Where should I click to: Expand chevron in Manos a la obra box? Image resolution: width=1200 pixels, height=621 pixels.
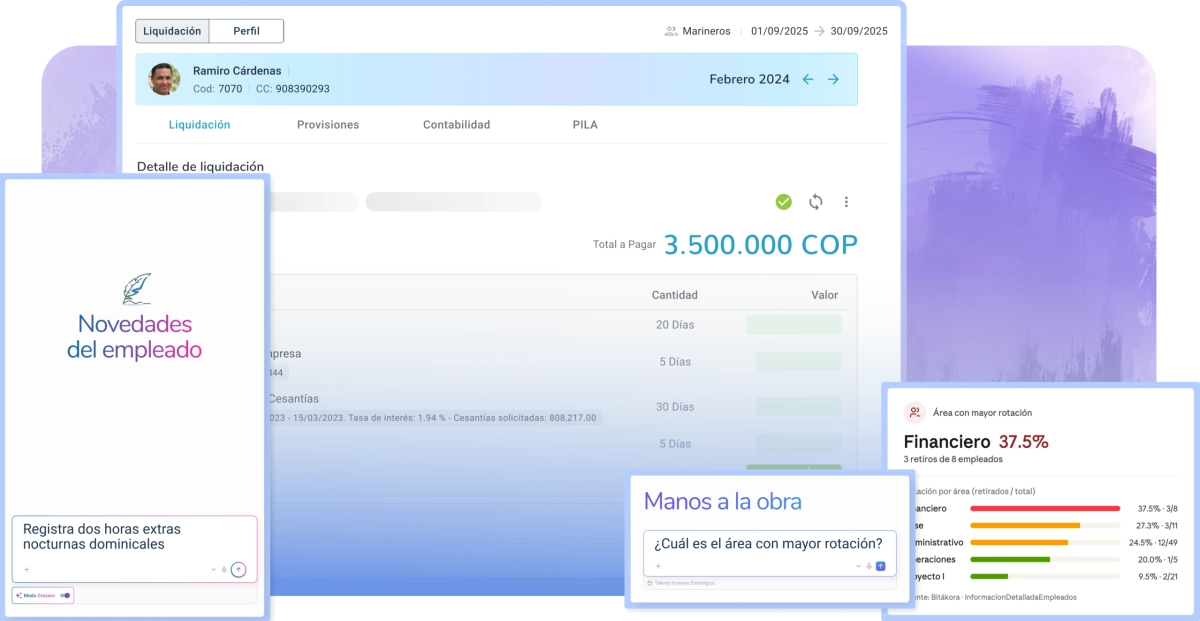[x=859, y=566]
